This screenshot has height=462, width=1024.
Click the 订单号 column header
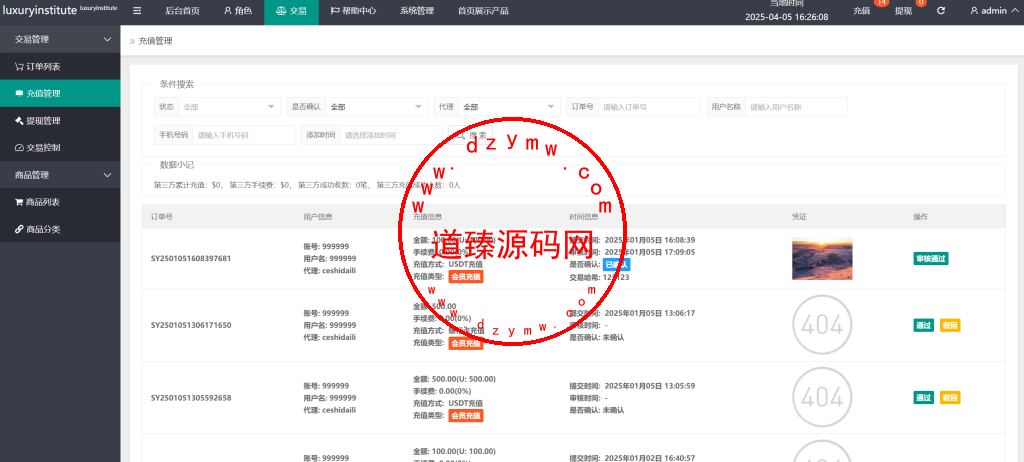tap(161, 216)
